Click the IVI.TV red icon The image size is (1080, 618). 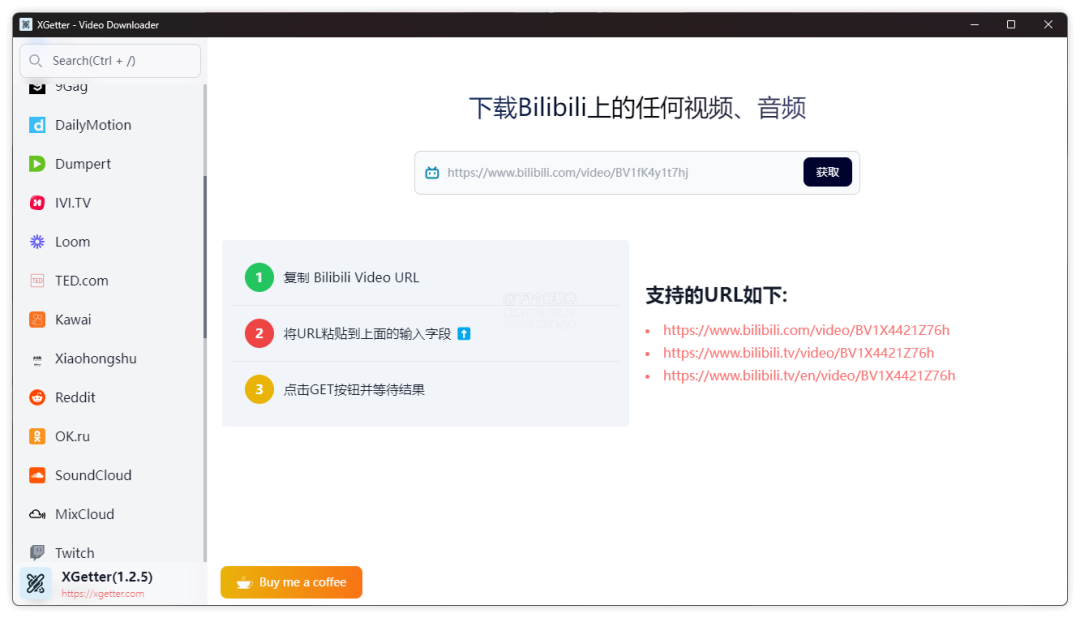click(x=37, y=203)
